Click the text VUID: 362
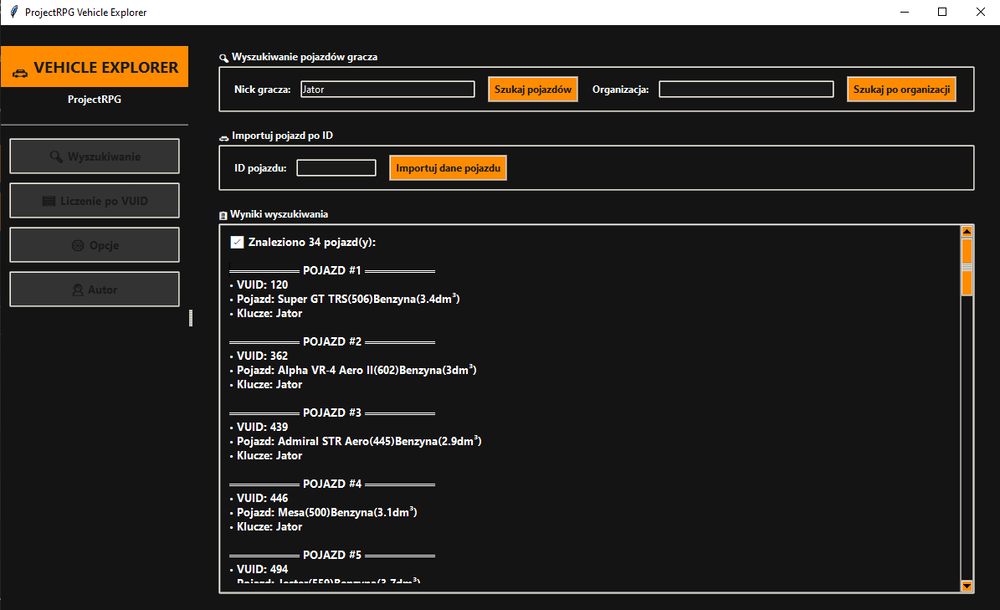Image resolution: width=1000 pixels, height=610 pixels. pos(262,356)
